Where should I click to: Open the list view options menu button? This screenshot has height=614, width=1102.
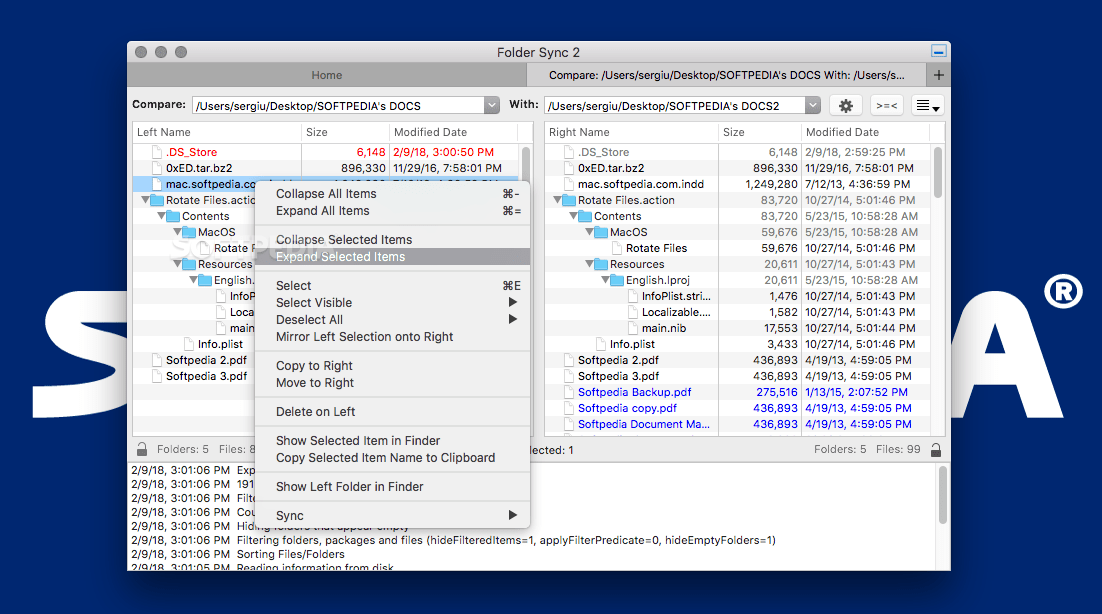pos(928,105)
